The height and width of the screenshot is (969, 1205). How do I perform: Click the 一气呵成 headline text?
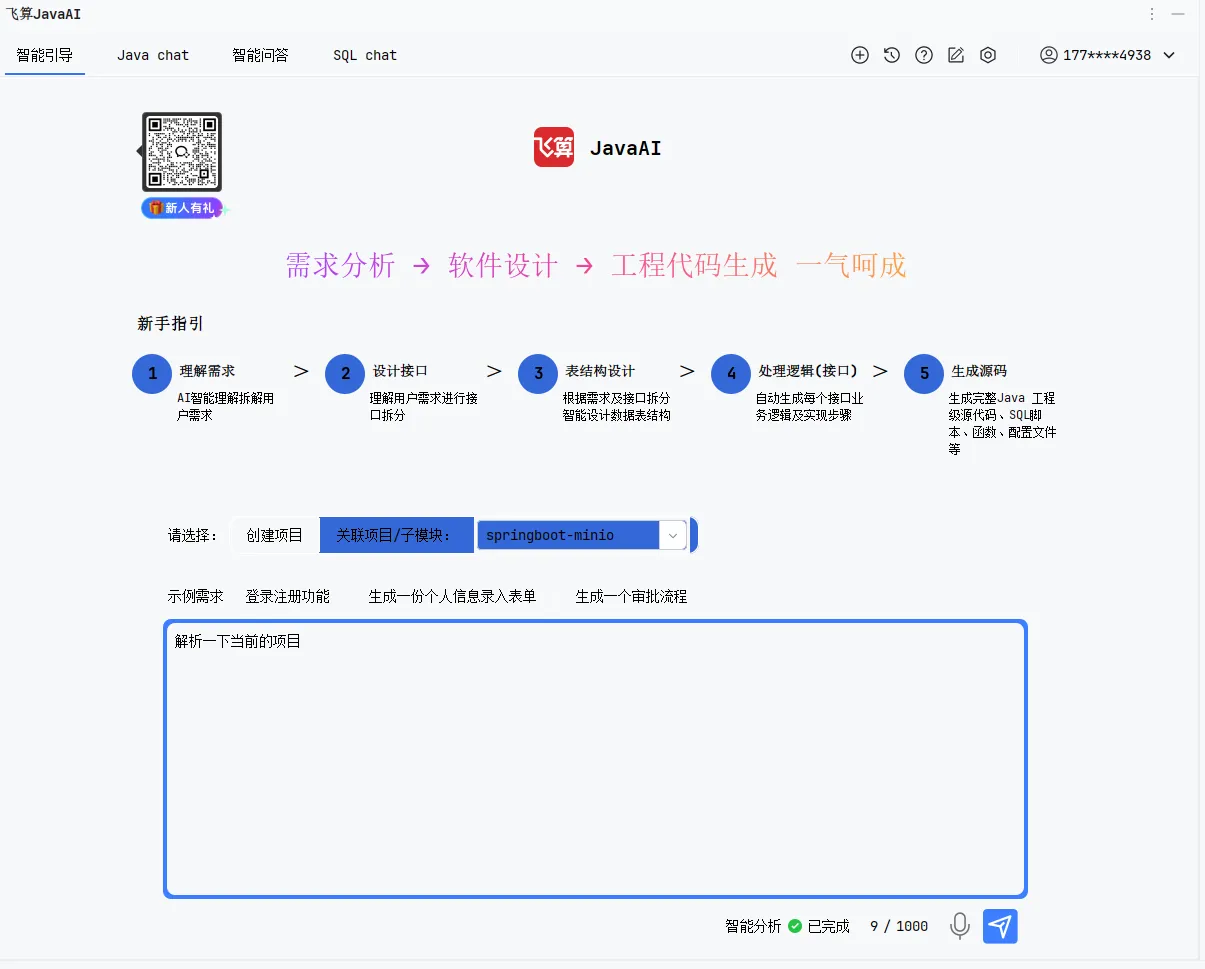tap(852, 265)
